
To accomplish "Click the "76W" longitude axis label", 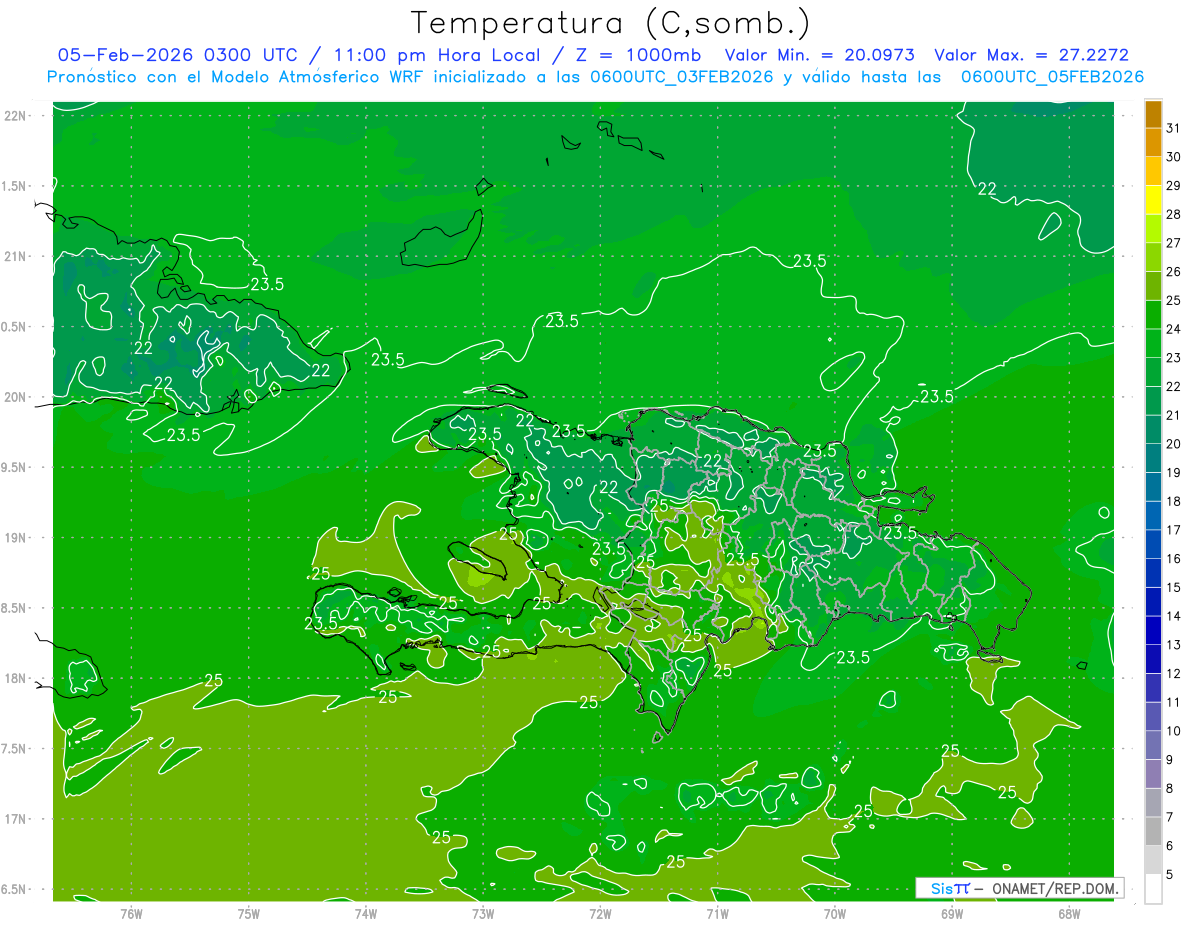I will click(x=132, y=914).
